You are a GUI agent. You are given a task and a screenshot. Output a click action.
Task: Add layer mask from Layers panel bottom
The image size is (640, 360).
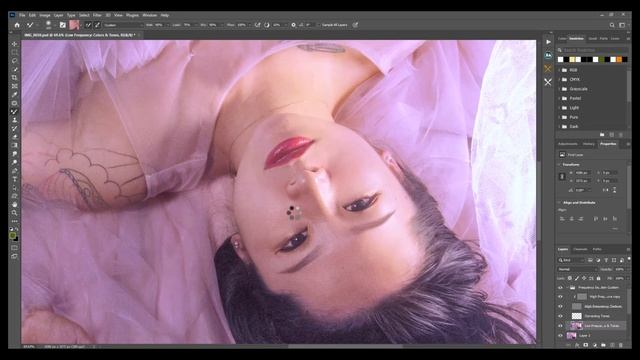click(x=586, y=345)
